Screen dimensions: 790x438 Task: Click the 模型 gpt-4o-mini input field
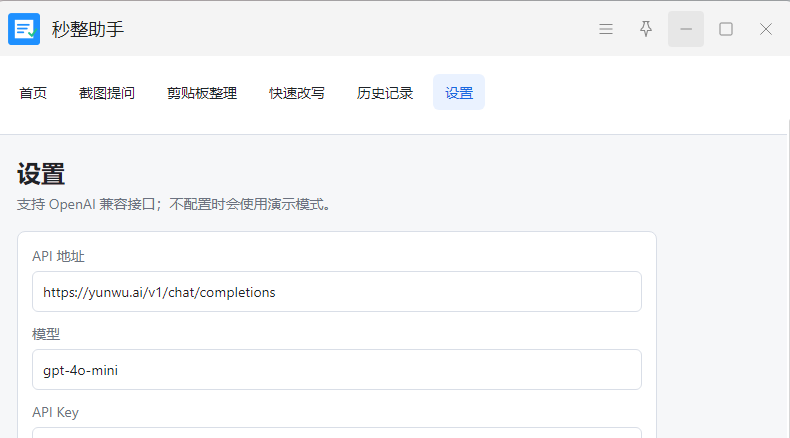pyautogui.click(x=337, y=369)
